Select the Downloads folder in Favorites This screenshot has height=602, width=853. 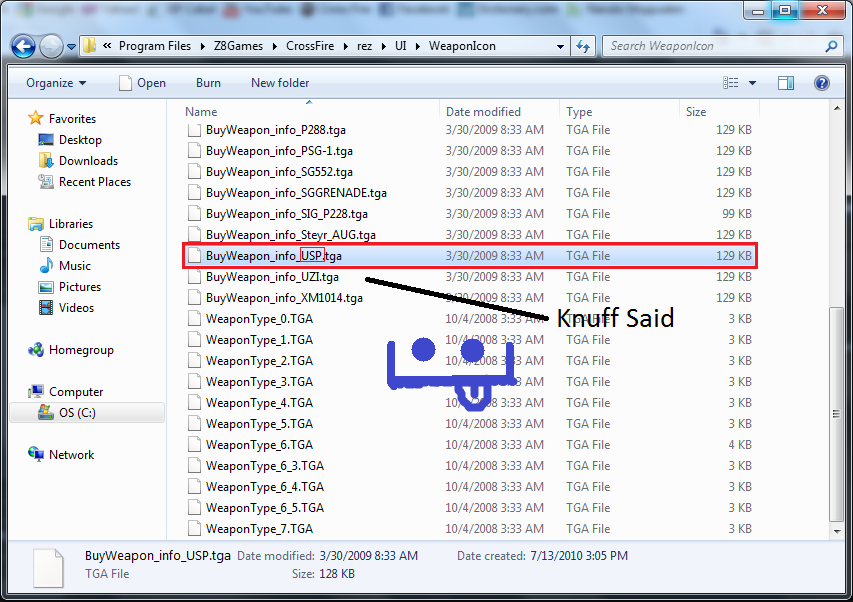pyautogui.click(x=88, y=161)
